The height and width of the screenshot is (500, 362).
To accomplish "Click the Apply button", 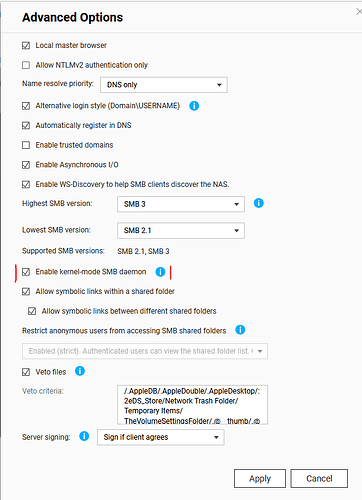I will (260, 479).
